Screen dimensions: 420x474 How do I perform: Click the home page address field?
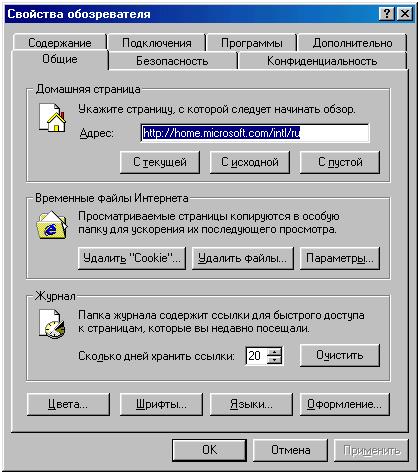click(255, 133)
